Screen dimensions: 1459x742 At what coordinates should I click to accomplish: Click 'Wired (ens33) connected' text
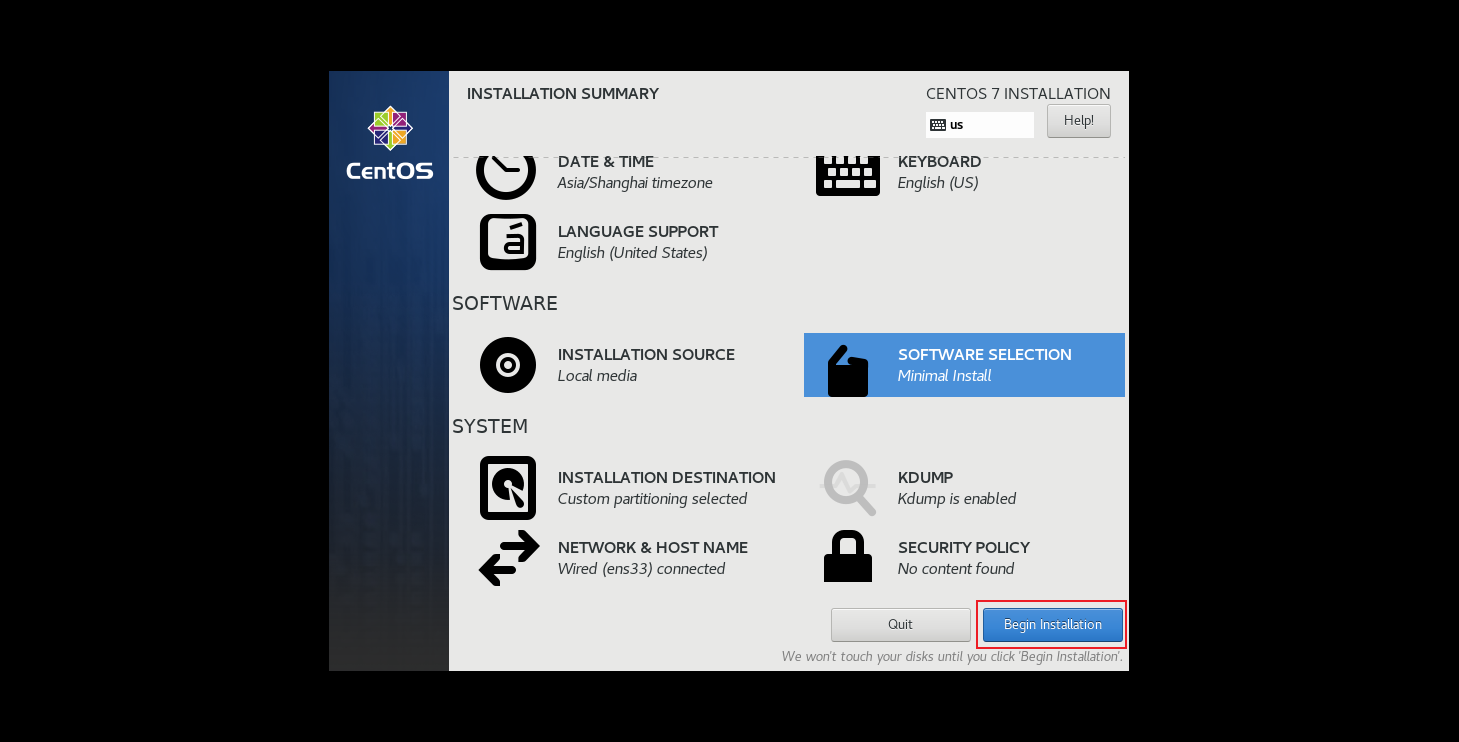pyautogui.click(x=642, y=569)
